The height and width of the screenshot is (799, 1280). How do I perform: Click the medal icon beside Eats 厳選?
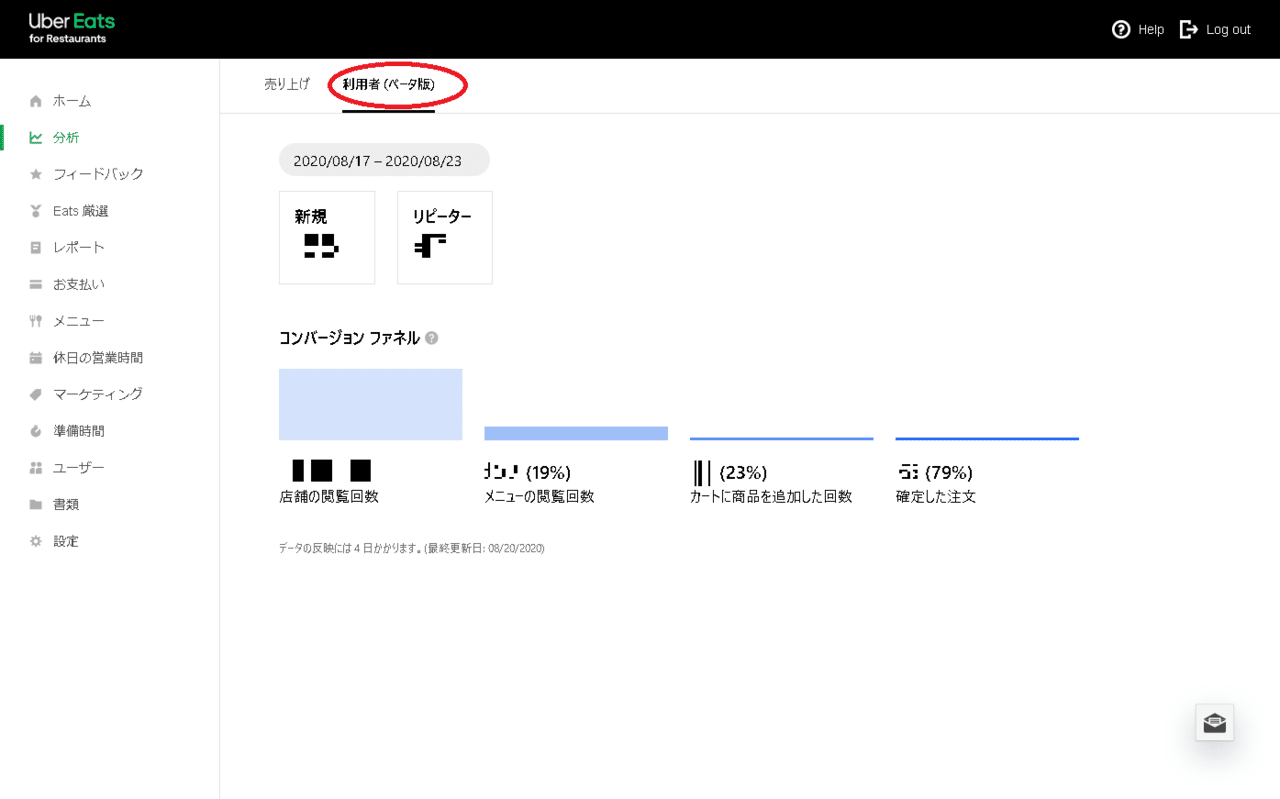pyautogui.click(x=36, y=211)
